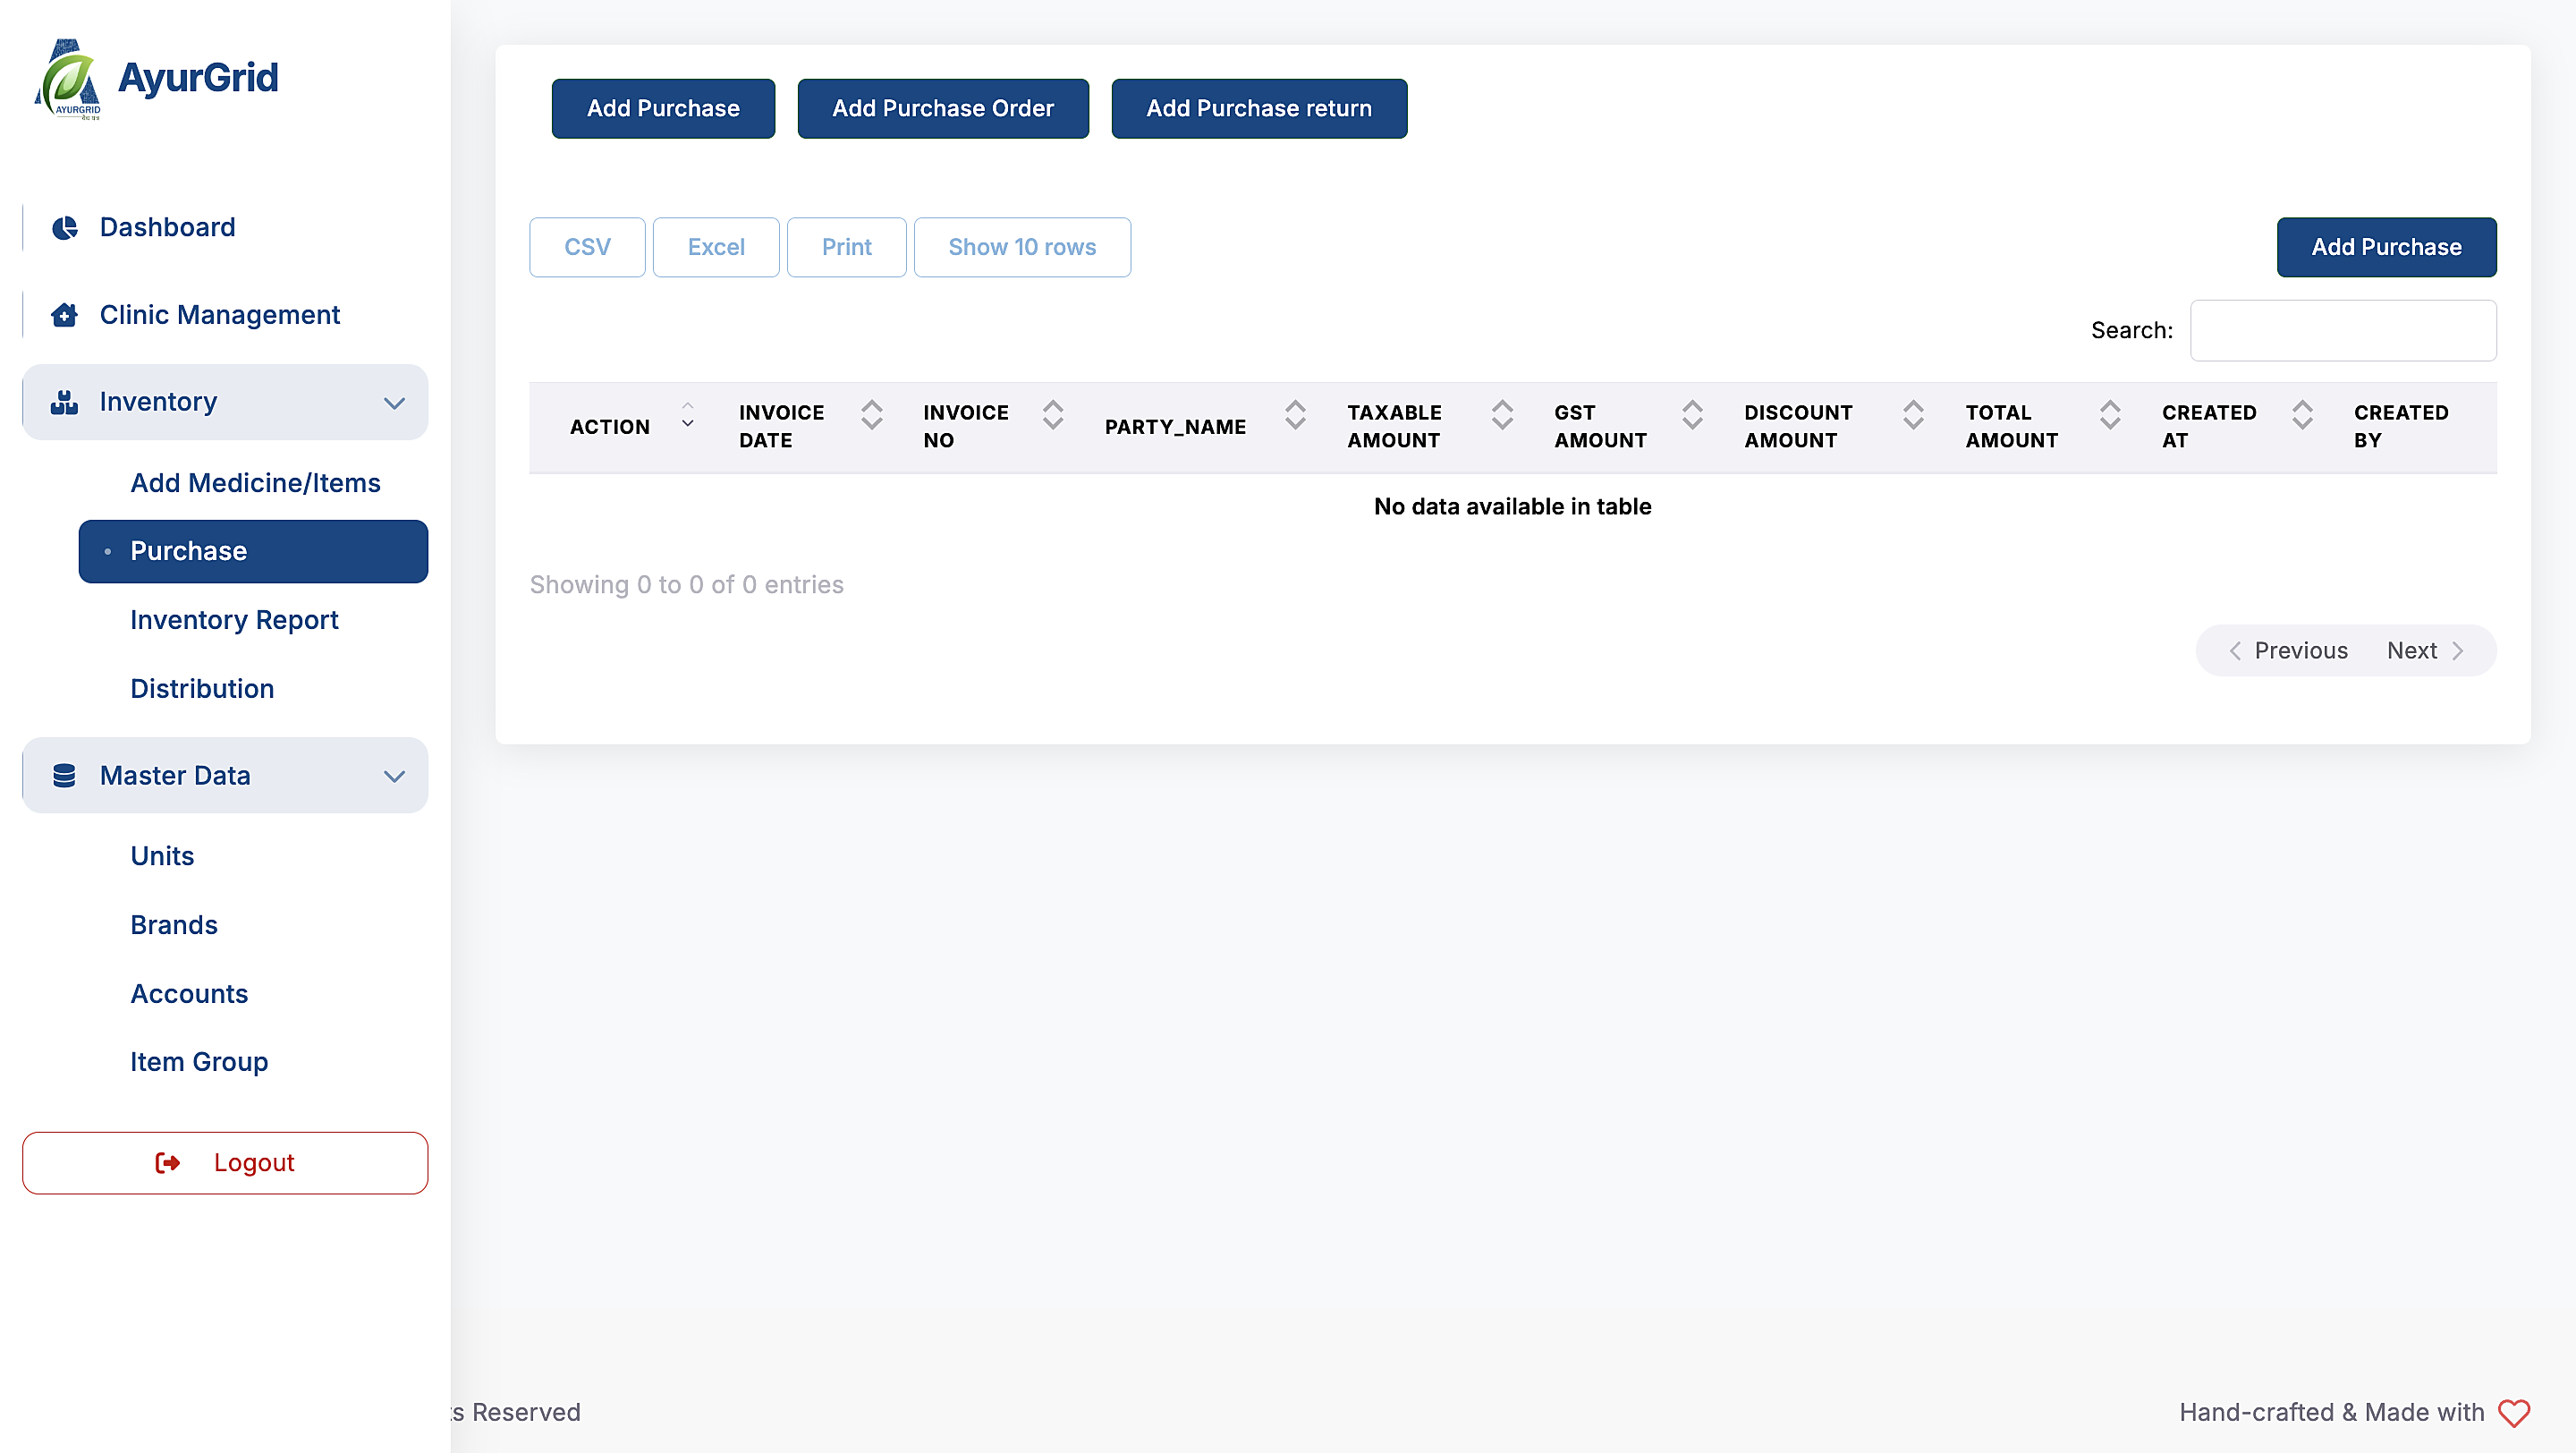Click top-left Add Purchase button
This screenshot has height=1453, width=2576.
(x=663, y=108)
